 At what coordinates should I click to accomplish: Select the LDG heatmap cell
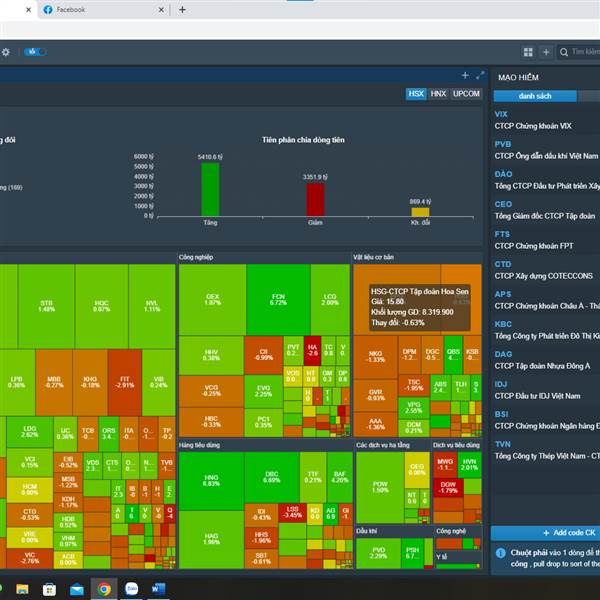click(29, 432)
